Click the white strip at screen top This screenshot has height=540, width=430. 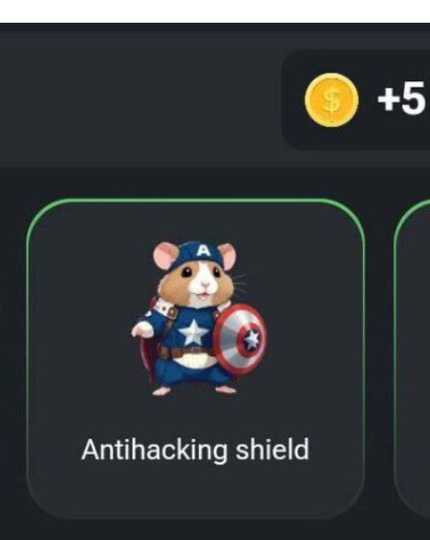[x=215, y=11]
